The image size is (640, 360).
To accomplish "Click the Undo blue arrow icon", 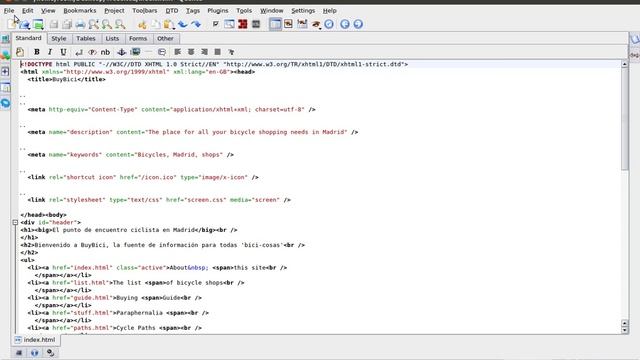I will [183, 24].
